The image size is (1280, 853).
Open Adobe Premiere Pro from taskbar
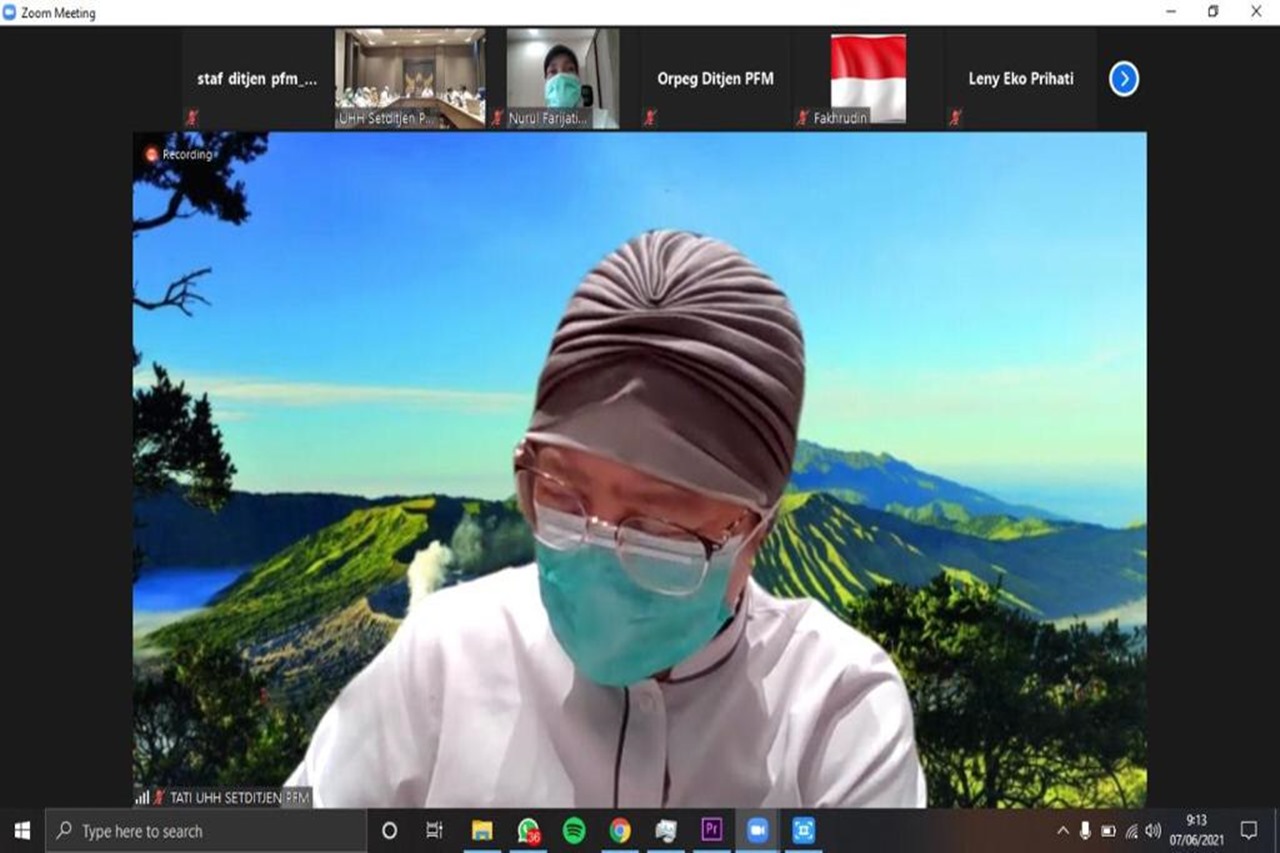712,830
